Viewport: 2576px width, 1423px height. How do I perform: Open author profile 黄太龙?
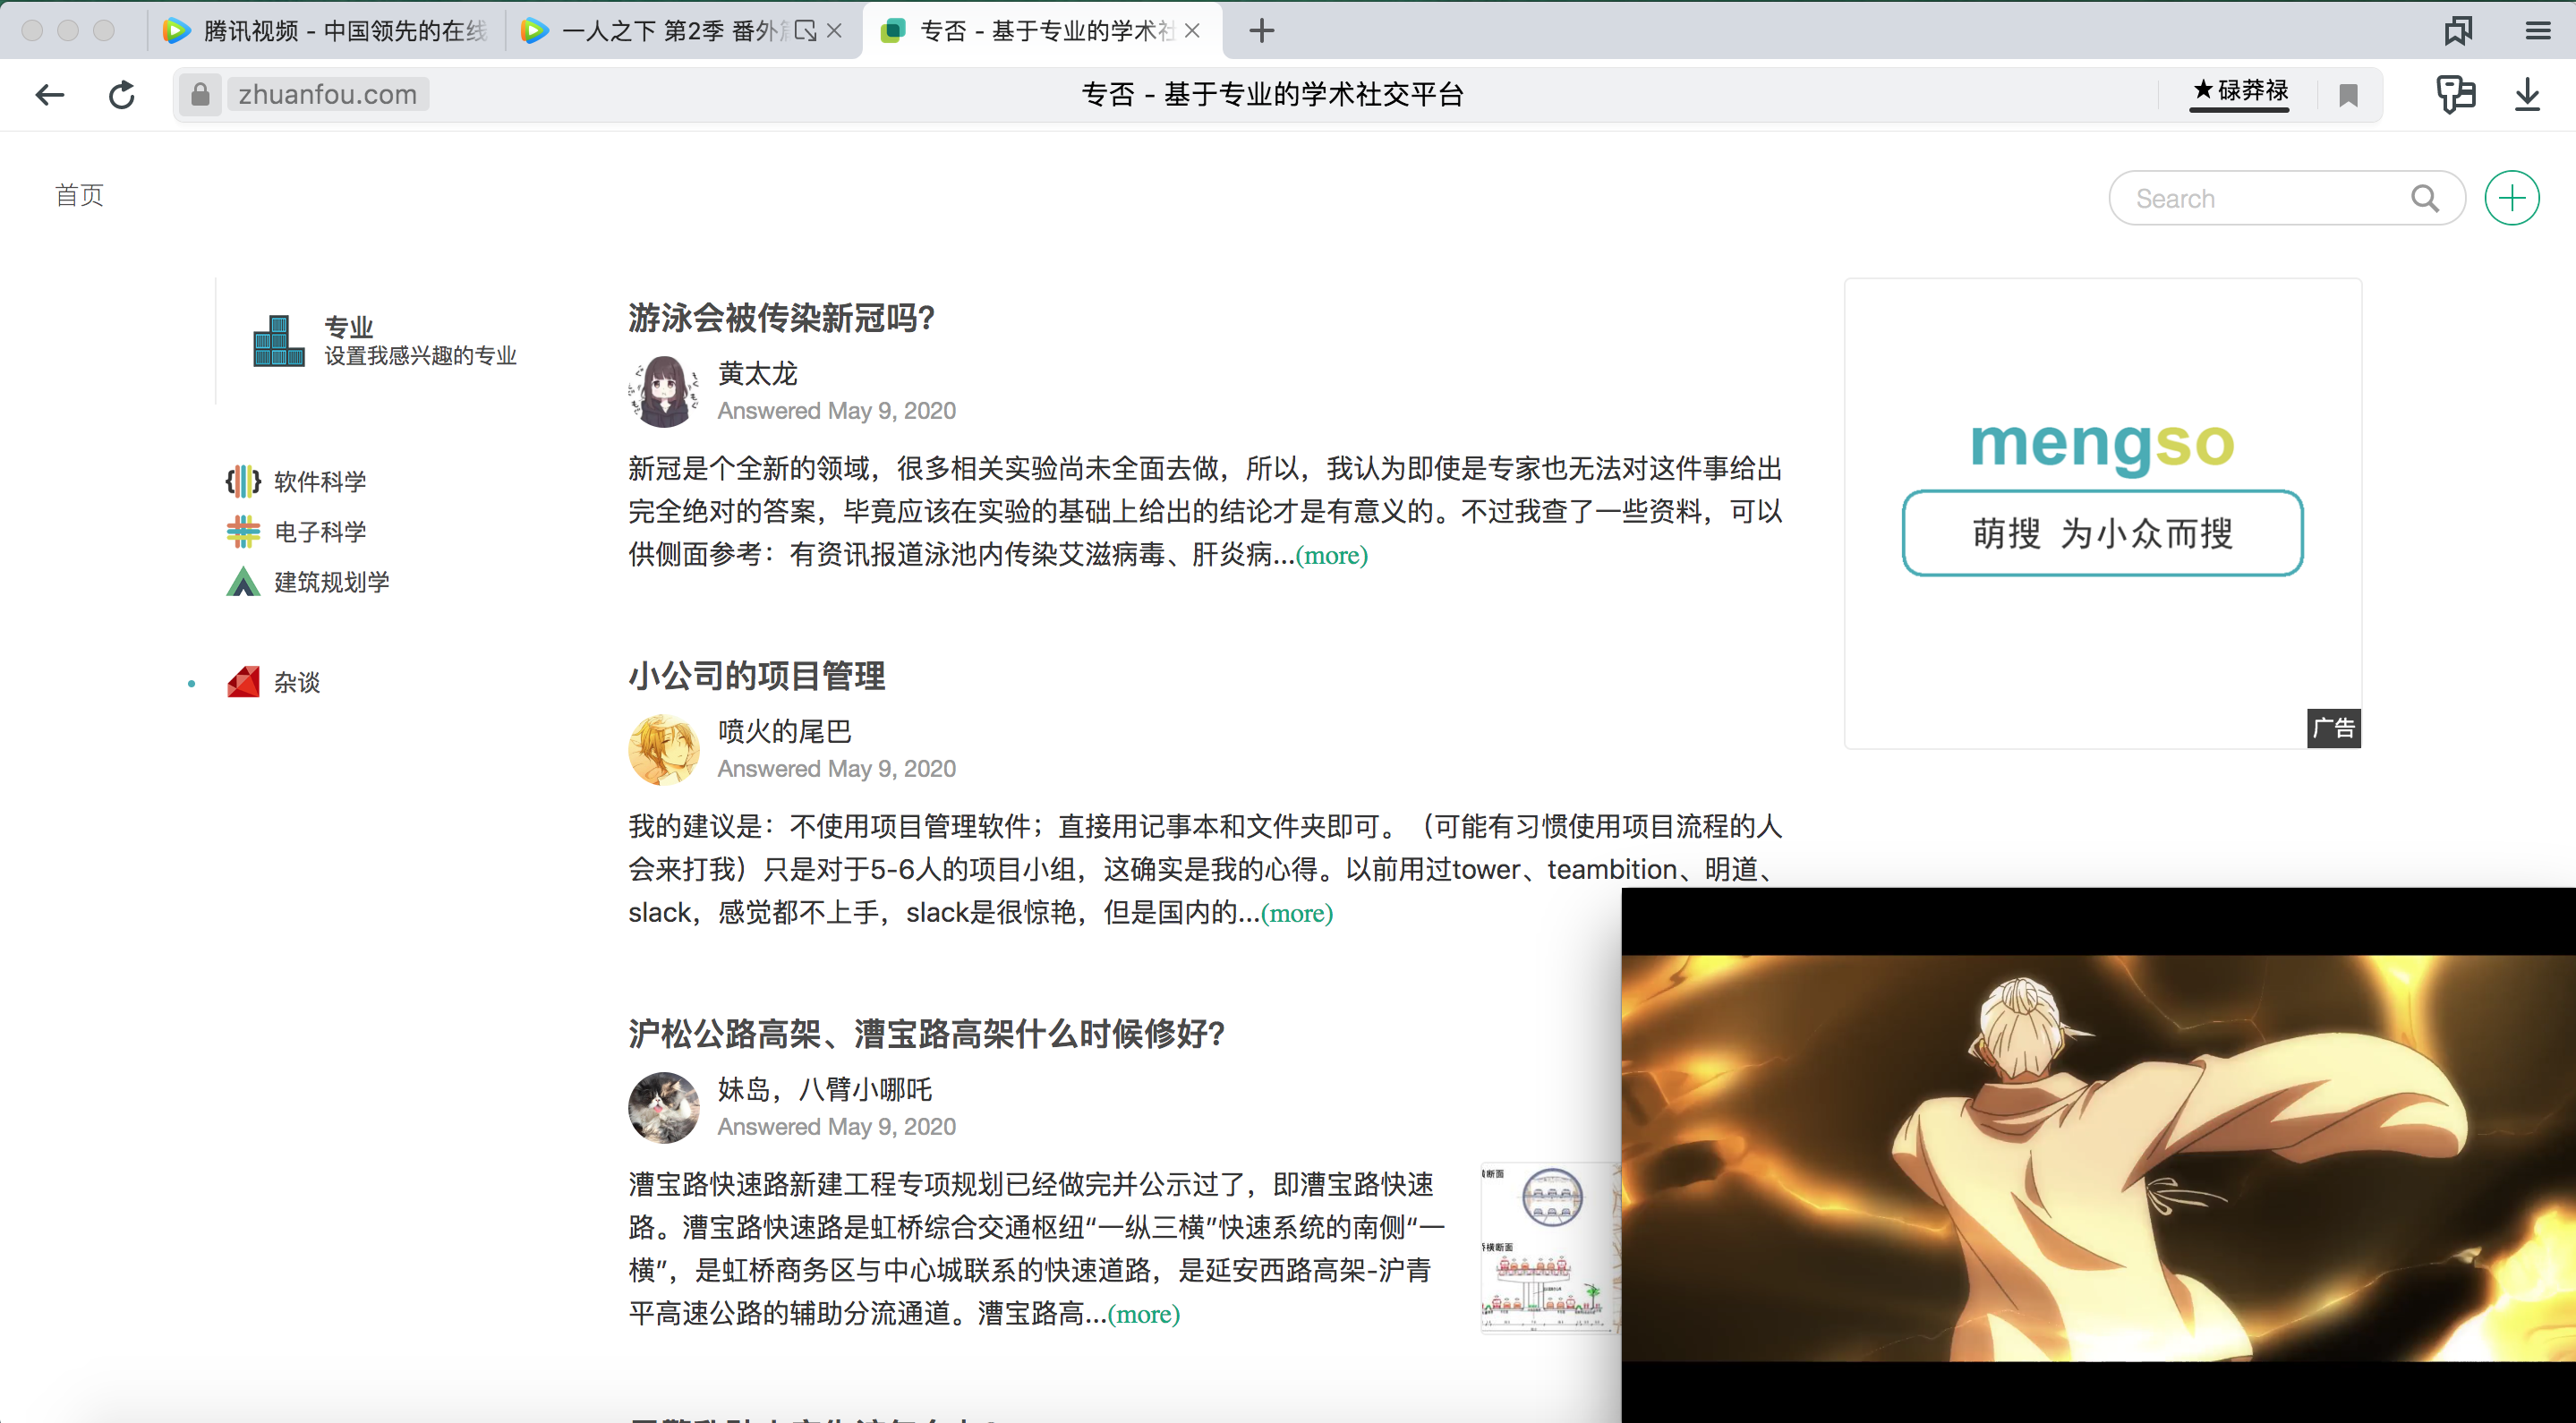[757, 374]
